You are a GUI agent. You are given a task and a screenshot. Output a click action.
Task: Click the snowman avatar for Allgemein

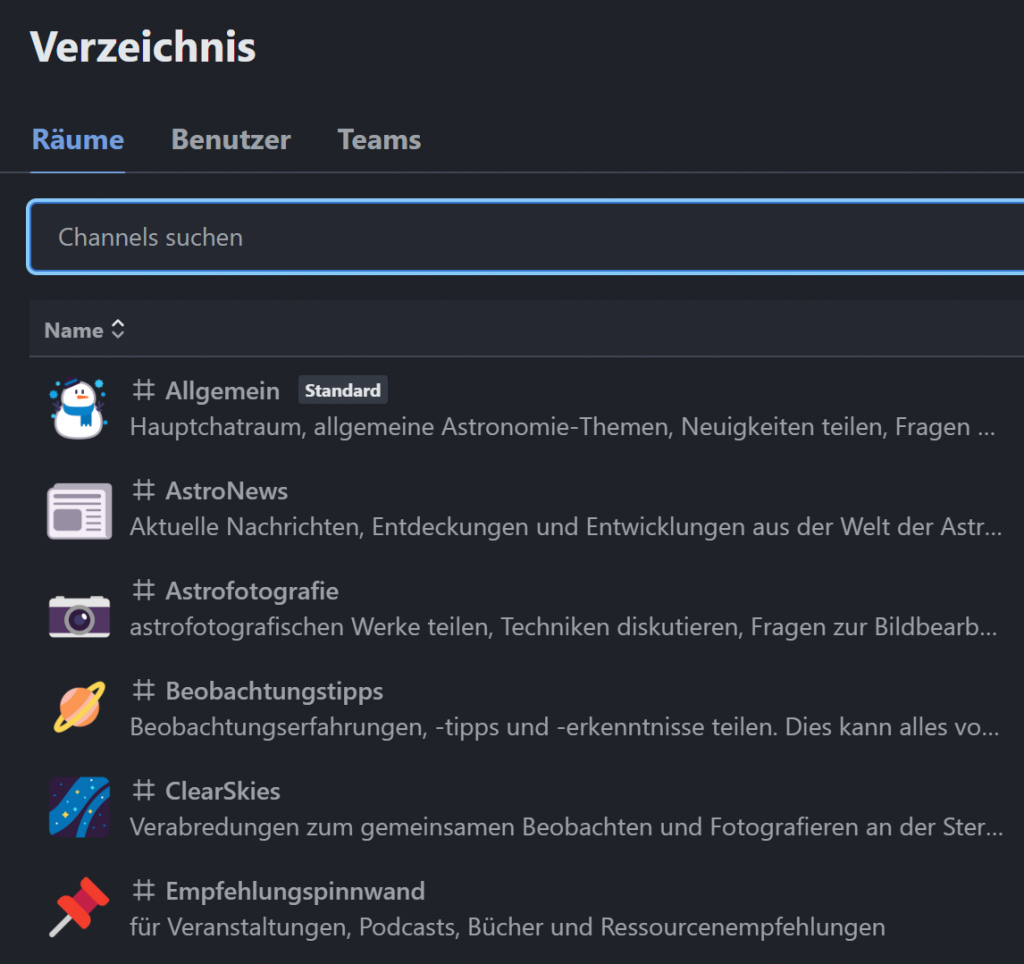(78, 409)
